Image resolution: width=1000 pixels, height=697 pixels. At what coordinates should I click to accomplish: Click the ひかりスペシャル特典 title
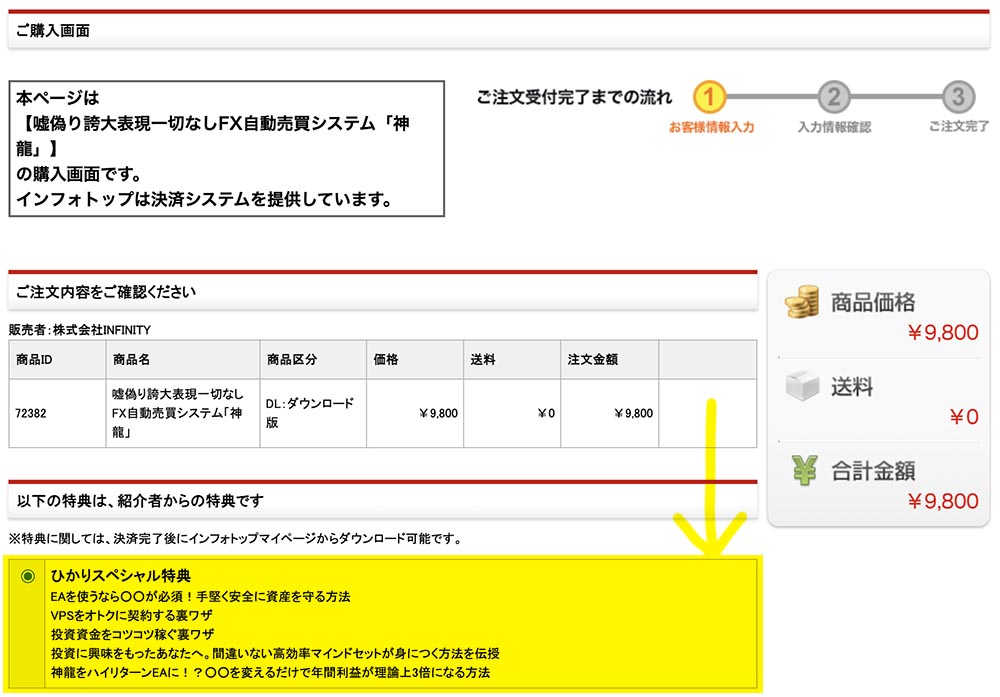click(121, 576)
